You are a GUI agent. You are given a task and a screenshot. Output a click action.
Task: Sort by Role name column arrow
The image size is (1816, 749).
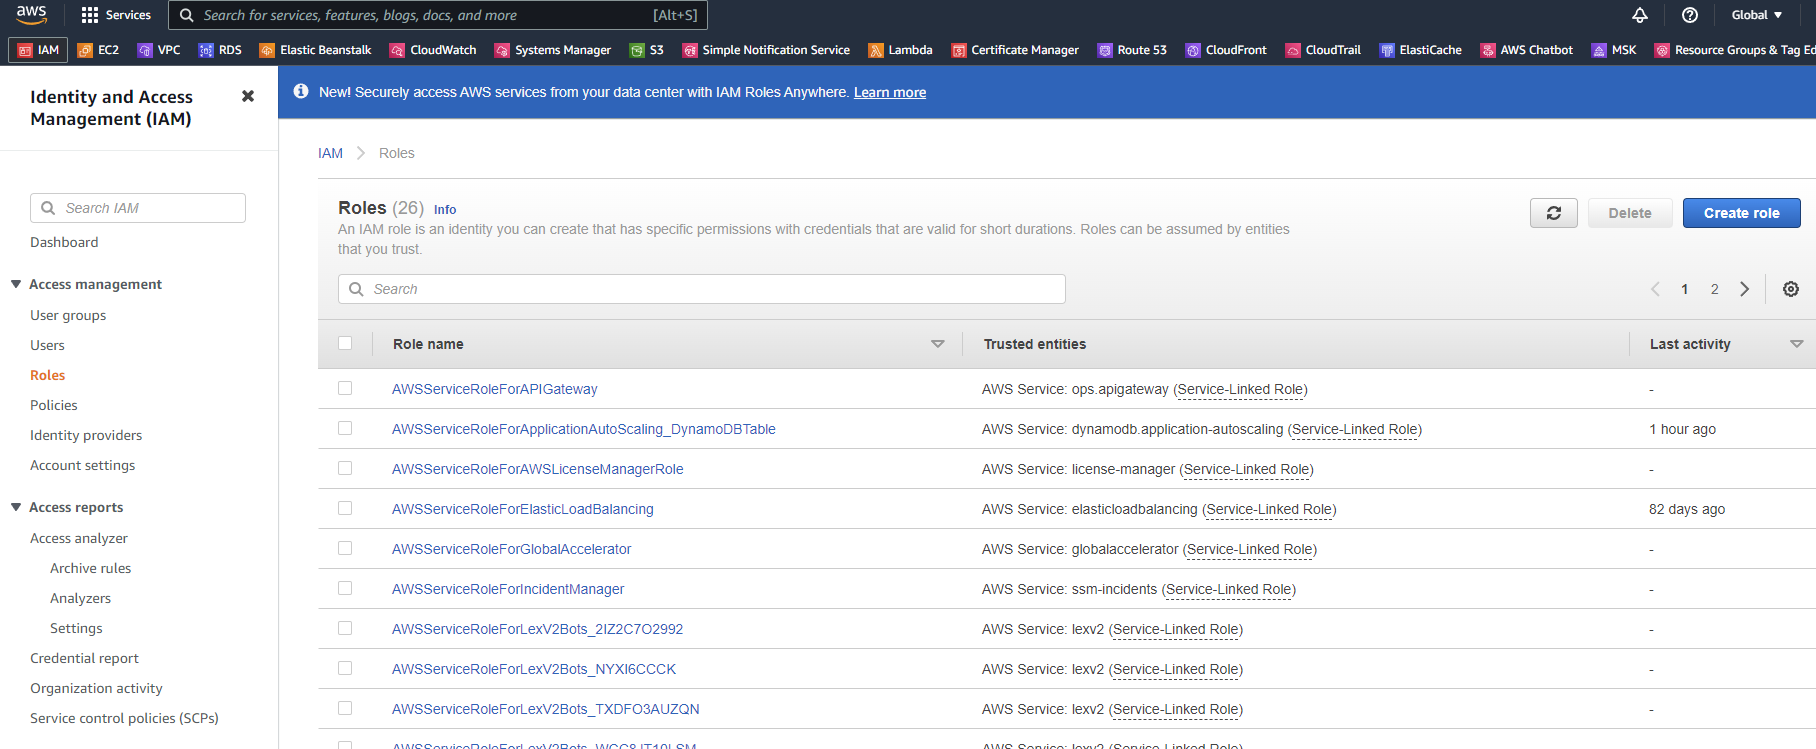(x=938, y=344)
